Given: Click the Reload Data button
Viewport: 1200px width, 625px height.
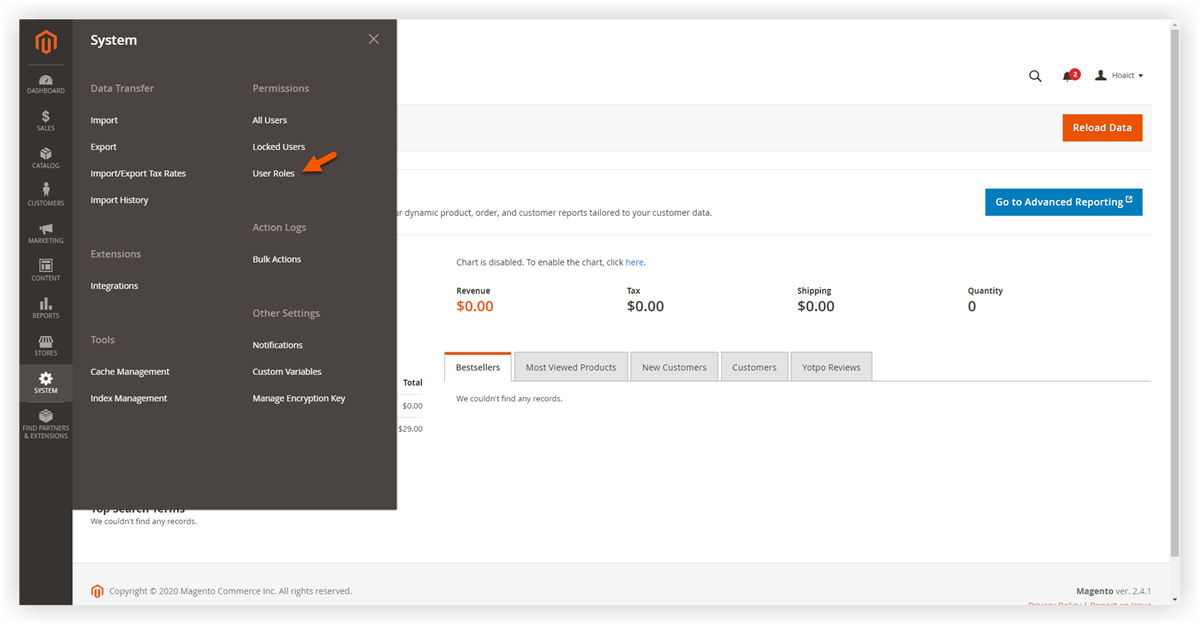Looking at the screenshot, I should (x=1102, y=127).
